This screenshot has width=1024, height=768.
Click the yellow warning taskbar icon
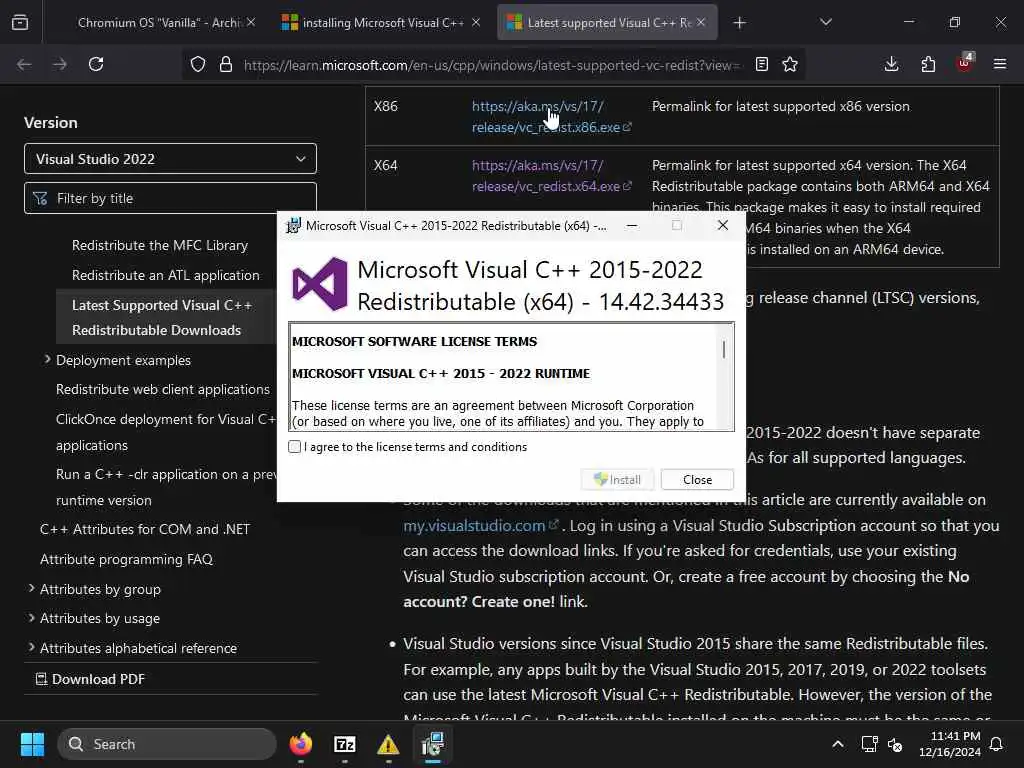point(388,744)
